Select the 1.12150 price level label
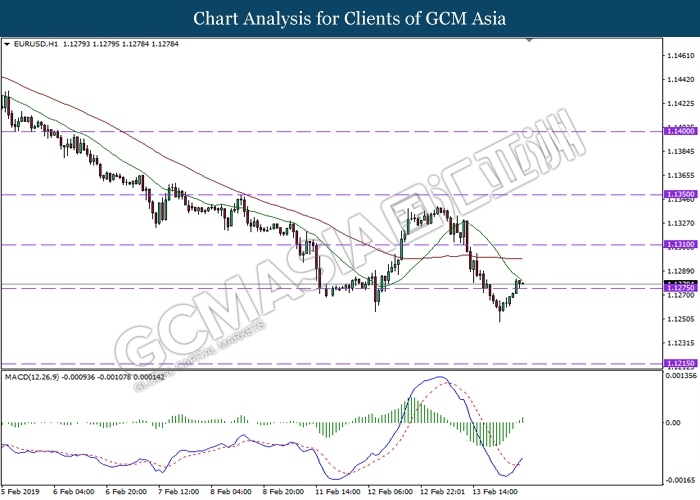 pyautogui.click(x=681, y=364)
